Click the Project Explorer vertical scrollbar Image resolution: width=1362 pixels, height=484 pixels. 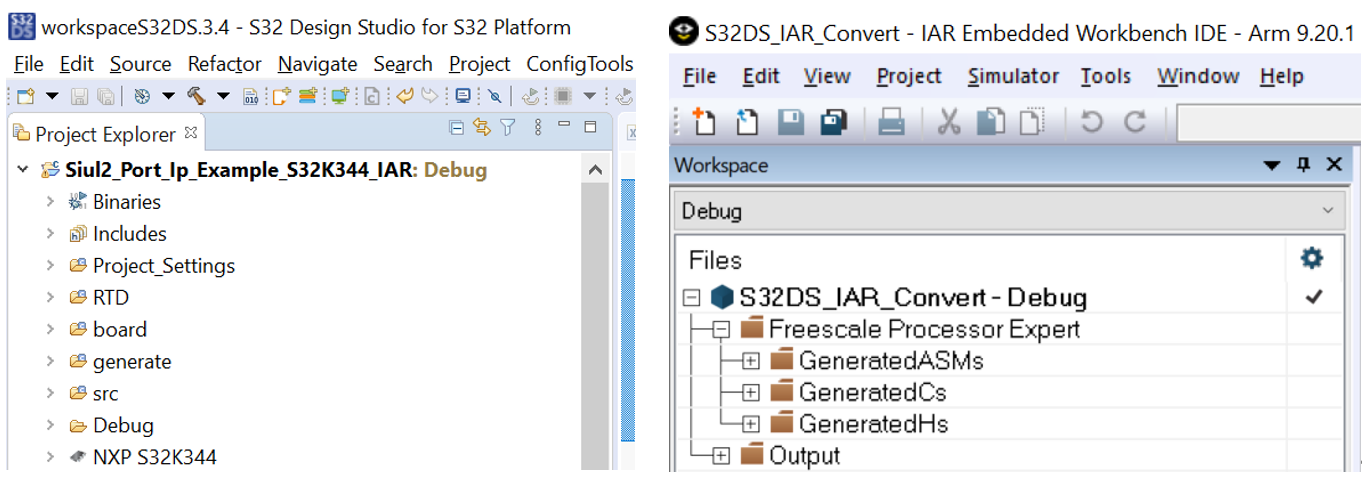pos(594,320)
